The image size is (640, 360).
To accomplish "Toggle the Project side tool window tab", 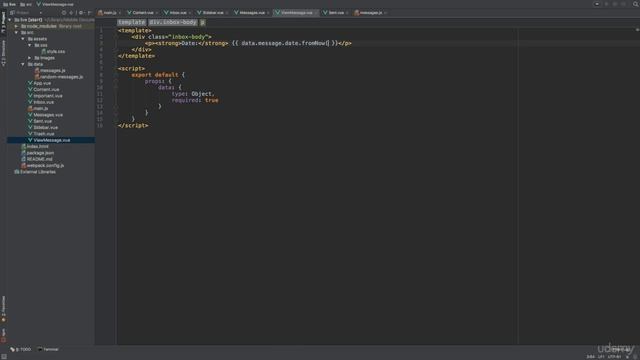I will coord(3,22).
